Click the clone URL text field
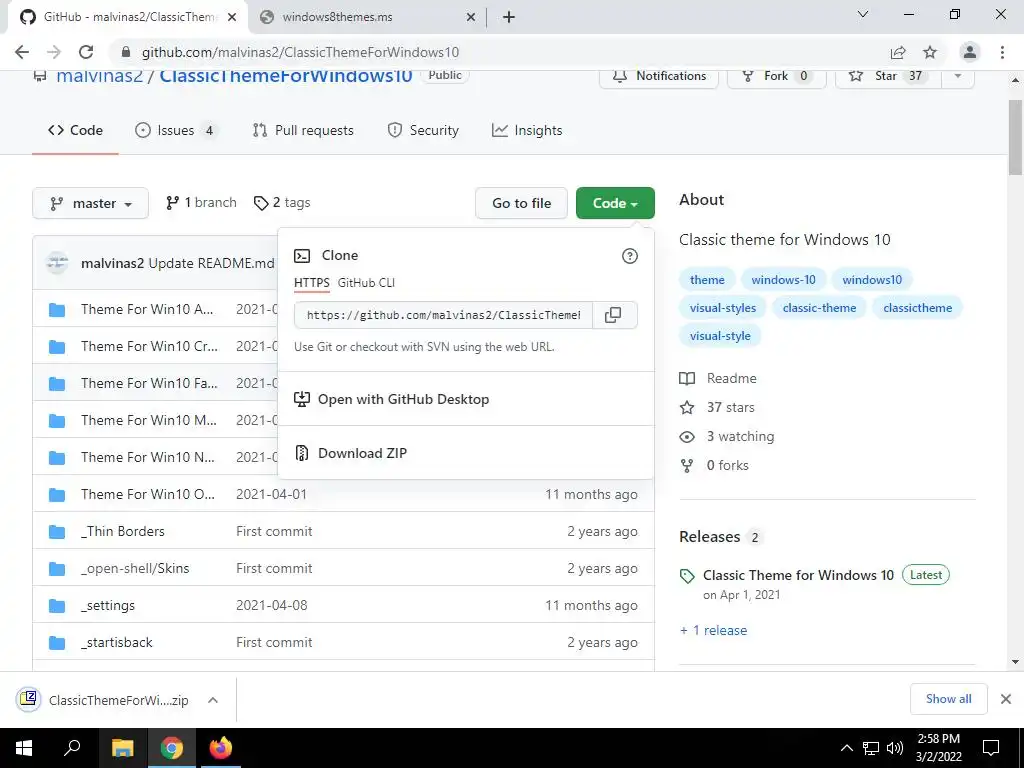 443,315
